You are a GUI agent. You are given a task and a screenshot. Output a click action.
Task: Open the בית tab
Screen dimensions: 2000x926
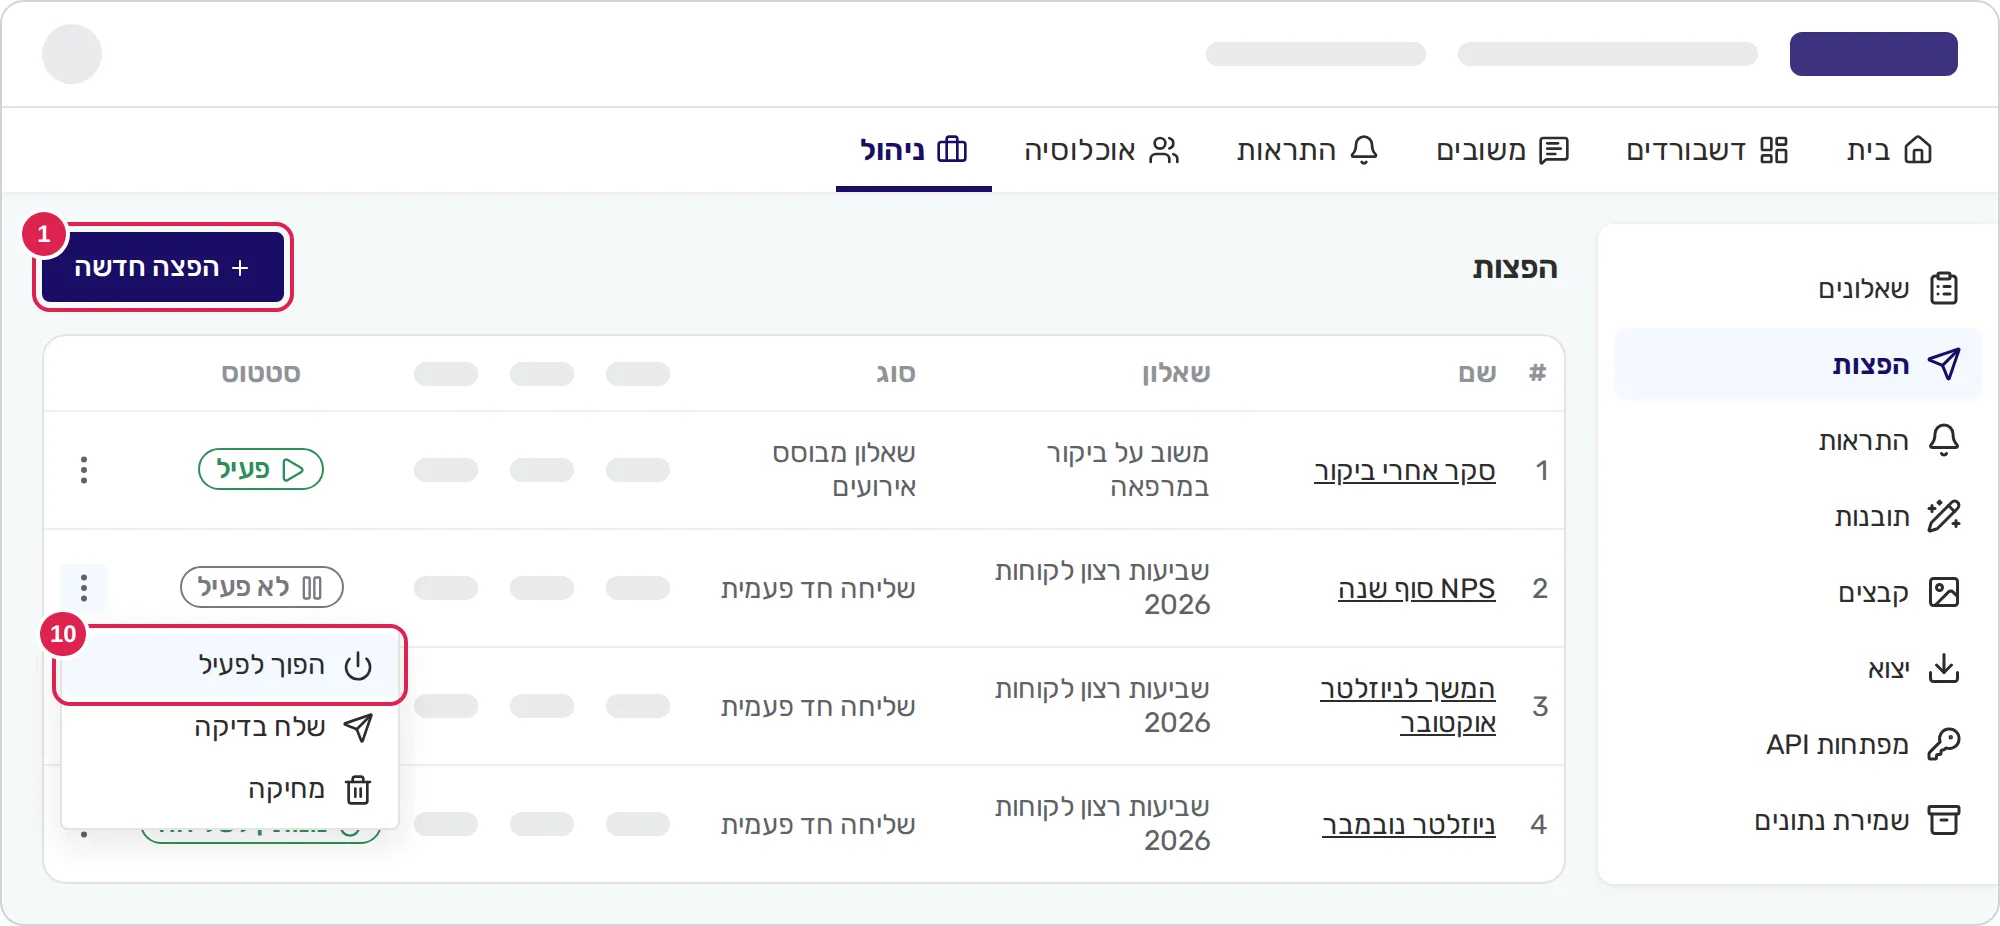coord(1889,150)
